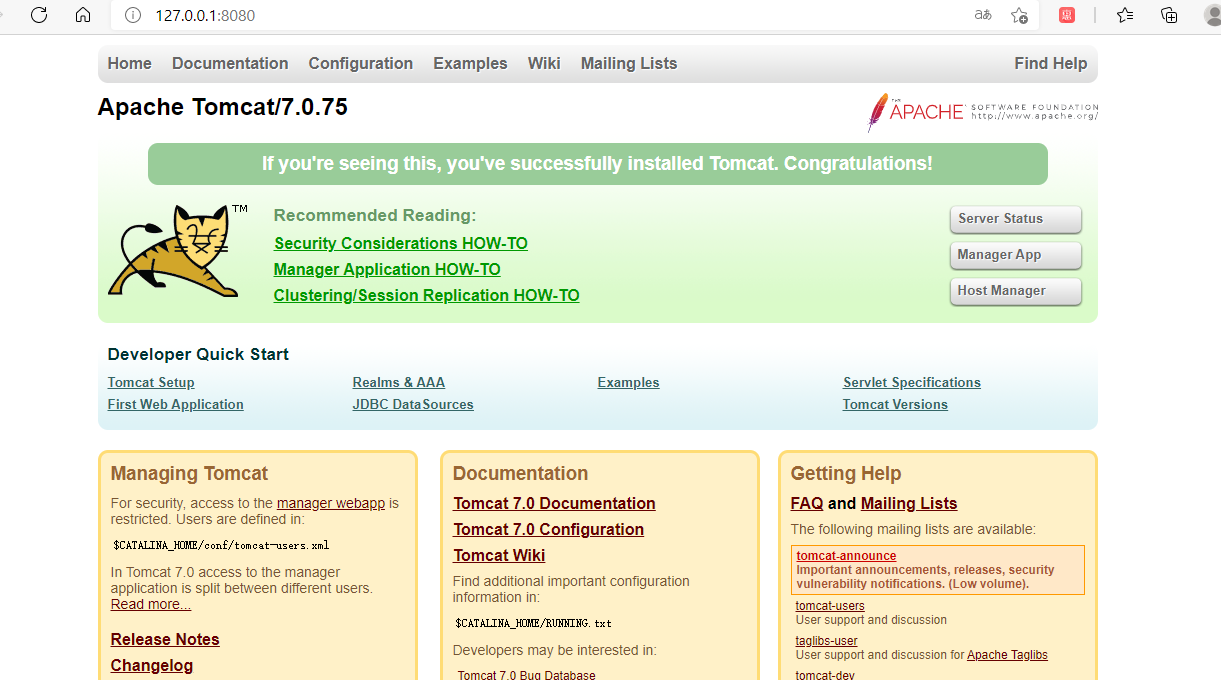Open the Tomcat Setup link
The height and width of the screenshot is (680, 1221).
pos(151,382)
